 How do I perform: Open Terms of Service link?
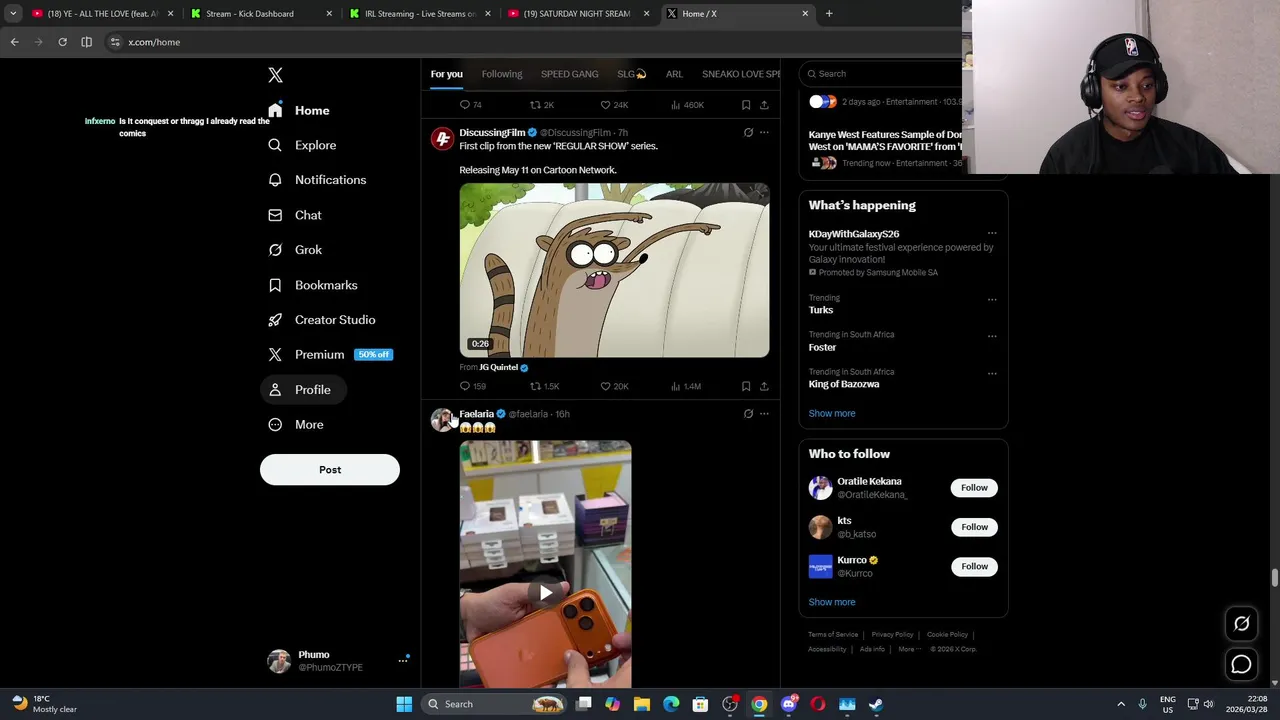coord(833,634)
